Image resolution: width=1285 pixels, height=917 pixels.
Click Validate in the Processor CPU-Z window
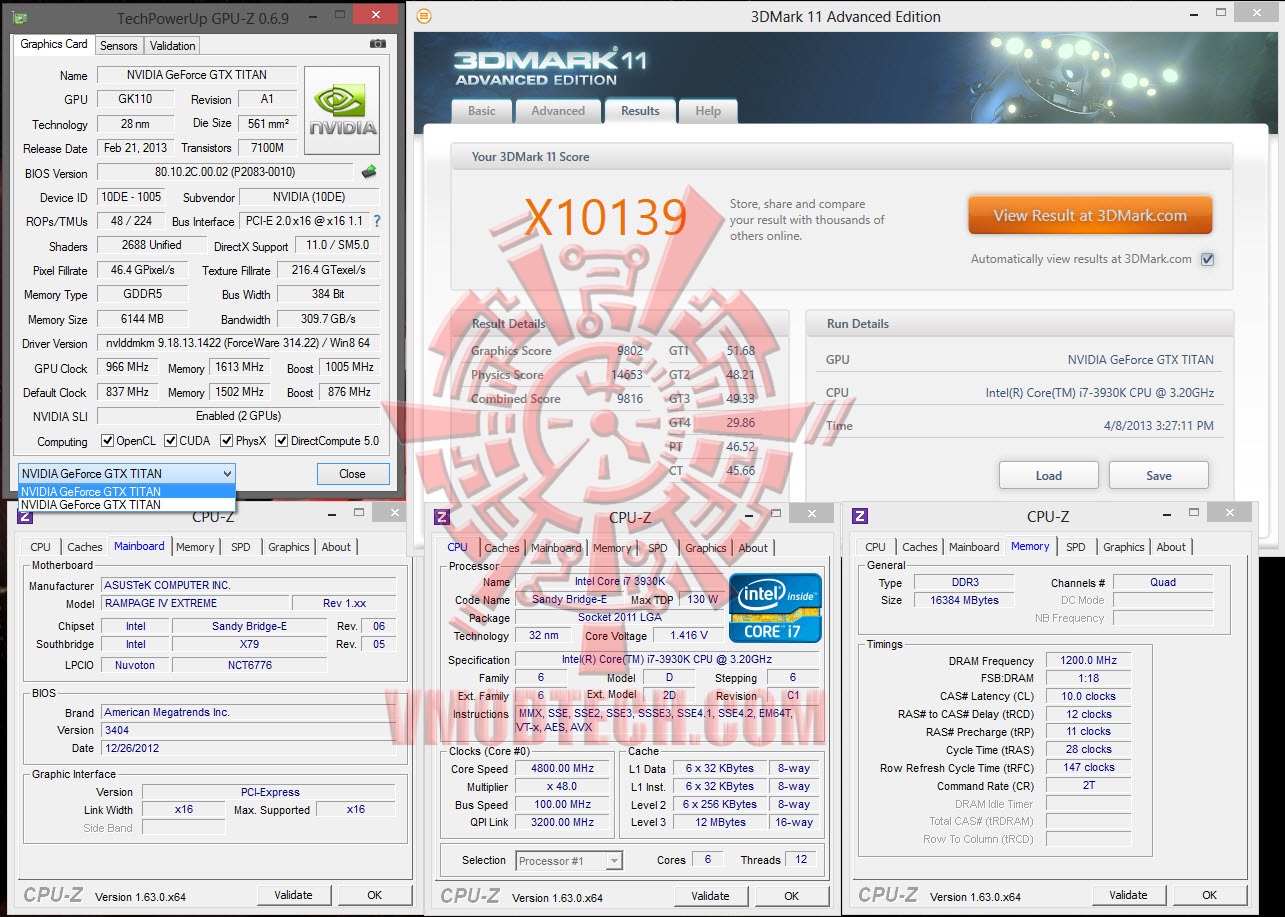pyautogui.click(x=710, y=896)
